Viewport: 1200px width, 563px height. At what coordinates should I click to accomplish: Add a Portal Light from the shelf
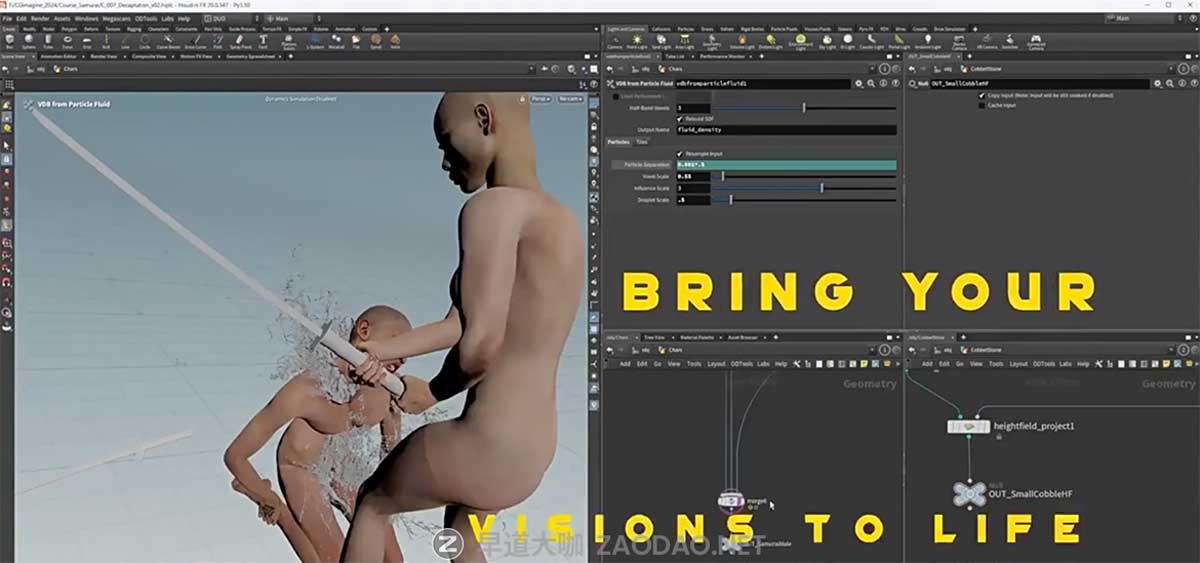coord(899,41)
